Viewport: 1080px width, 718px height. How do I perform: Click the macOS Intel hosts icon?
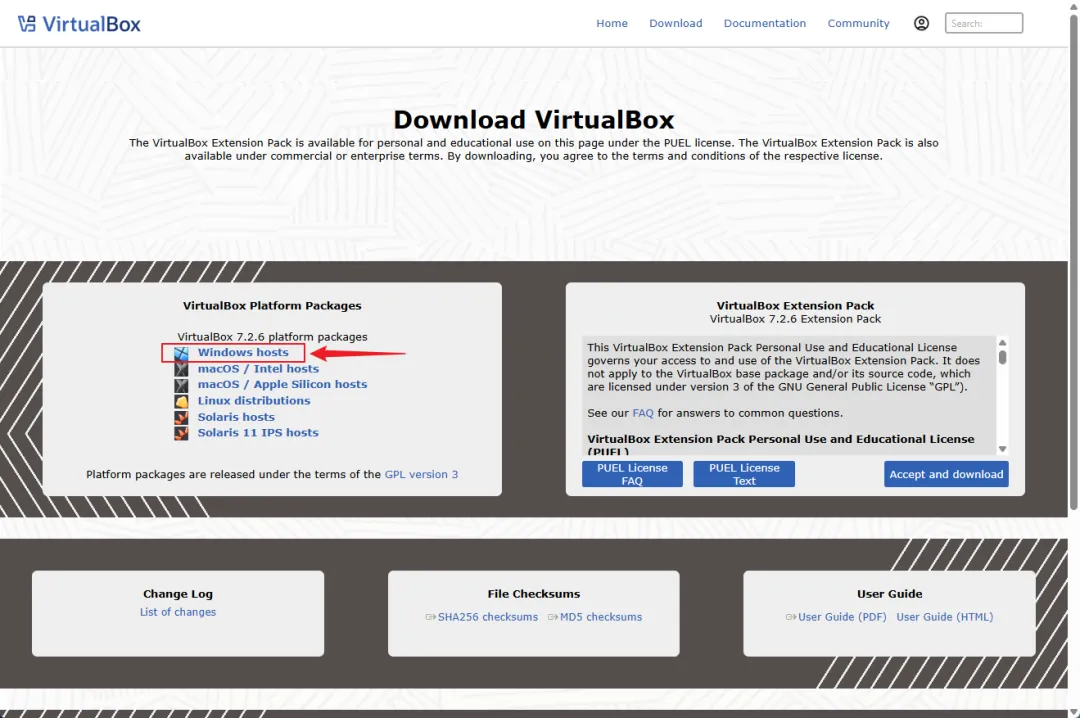coord(181,369)
